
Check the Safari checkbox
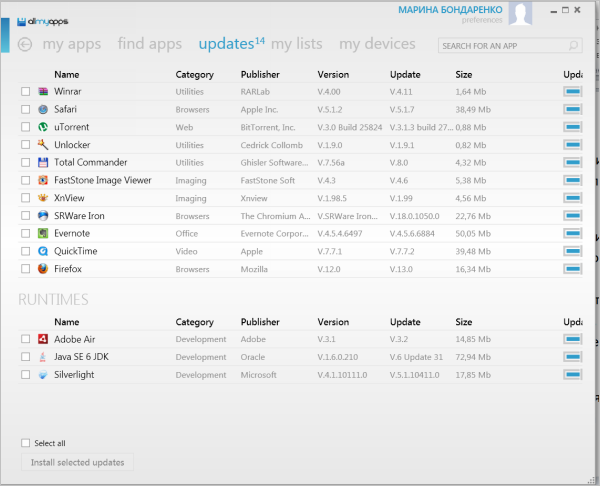coord(26,109)
